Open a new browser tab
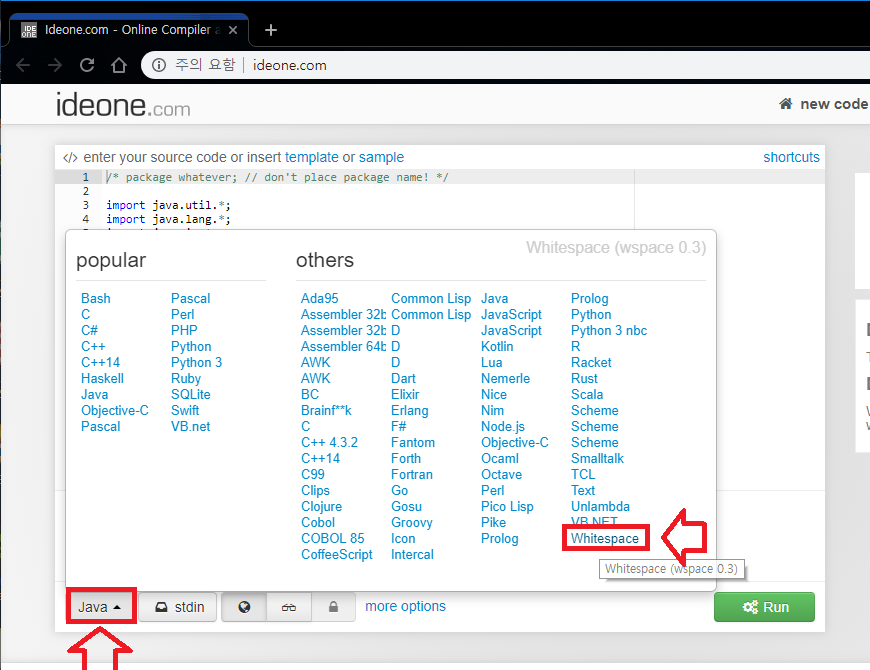 (271, 30)
